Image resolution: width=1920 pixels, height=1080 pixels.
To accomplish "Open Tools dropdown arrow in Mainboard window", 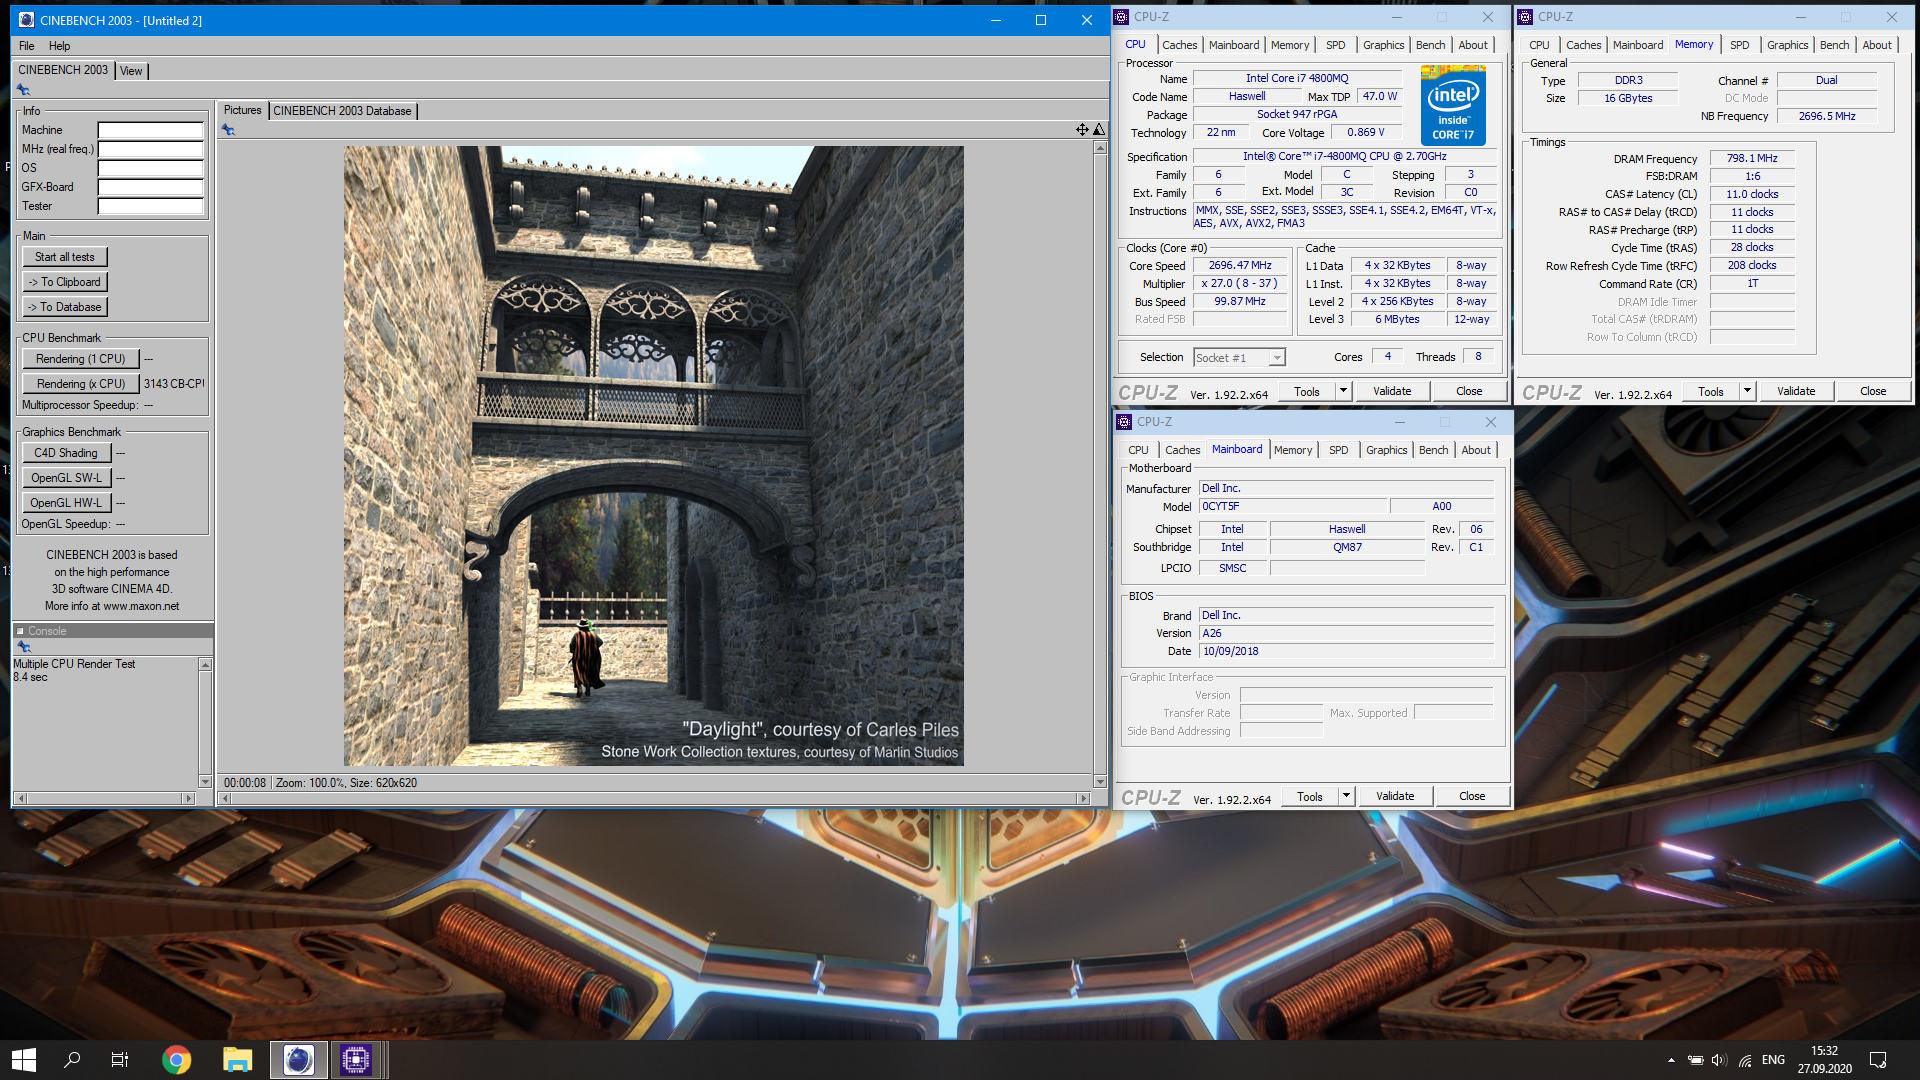I will [x=1346, y=796].
